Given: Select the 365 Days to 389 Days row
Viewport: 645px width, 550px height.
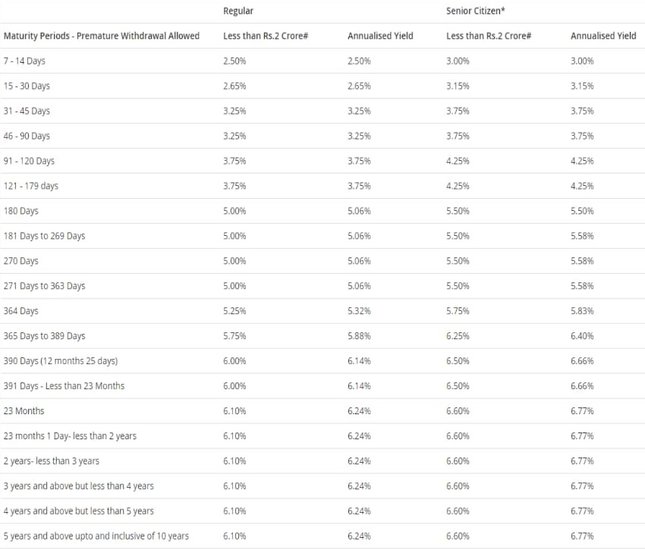Looking at the screenshot, I should coord(322,336).
